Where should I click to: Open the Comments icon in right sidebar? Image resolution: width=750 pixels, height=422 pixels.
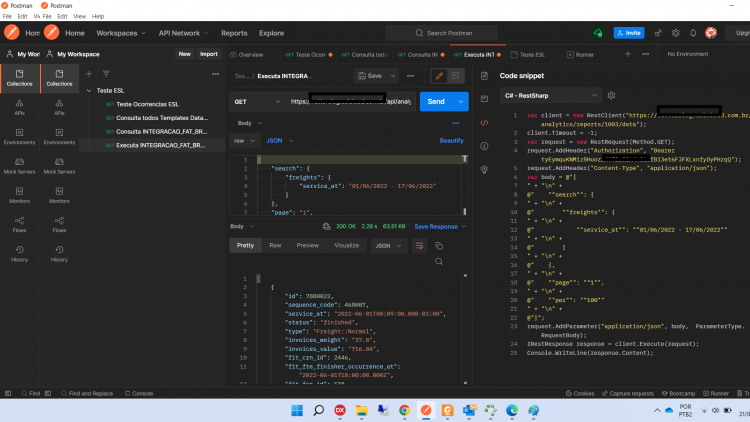[x=484, y=99]
